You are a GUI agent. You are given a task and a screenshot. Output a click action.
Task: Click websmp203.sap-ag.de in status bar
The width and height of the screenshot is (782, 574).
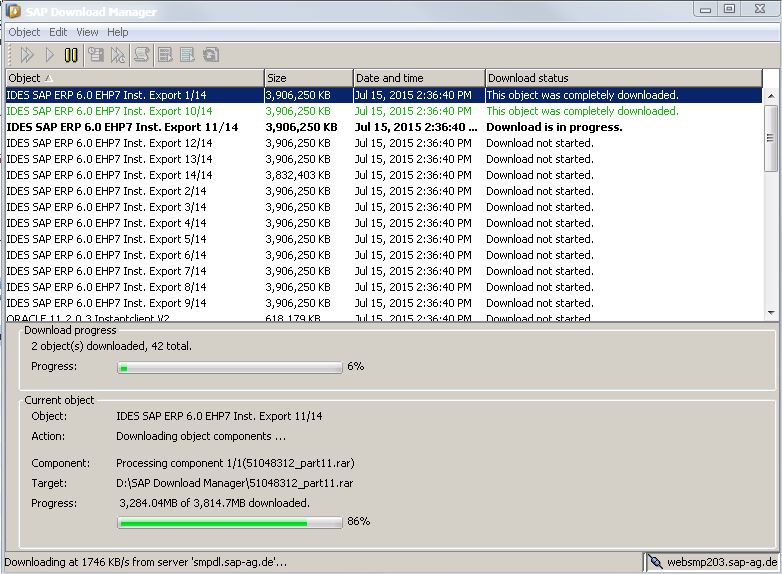pyautogui.click(x=722, y=562)
